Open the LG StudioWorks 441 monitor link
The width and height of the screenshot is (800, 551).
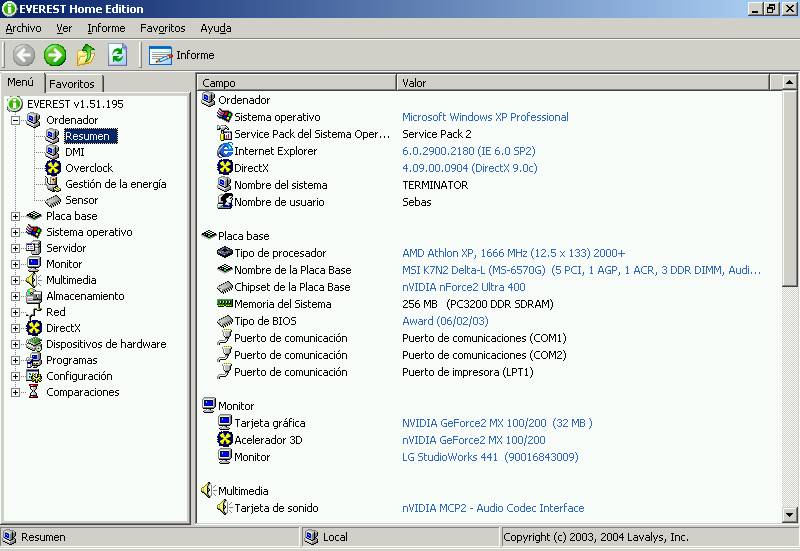(x=490, y=457)
